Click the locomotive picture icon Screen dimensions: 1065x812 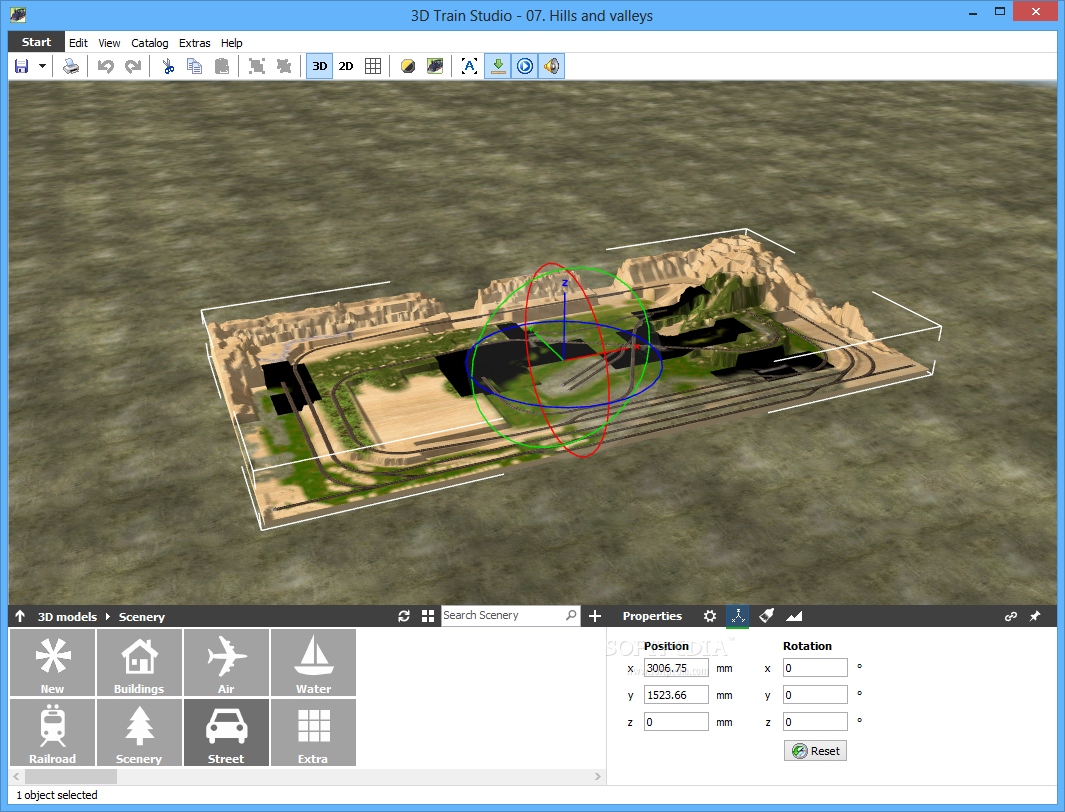tap(435, 66)
